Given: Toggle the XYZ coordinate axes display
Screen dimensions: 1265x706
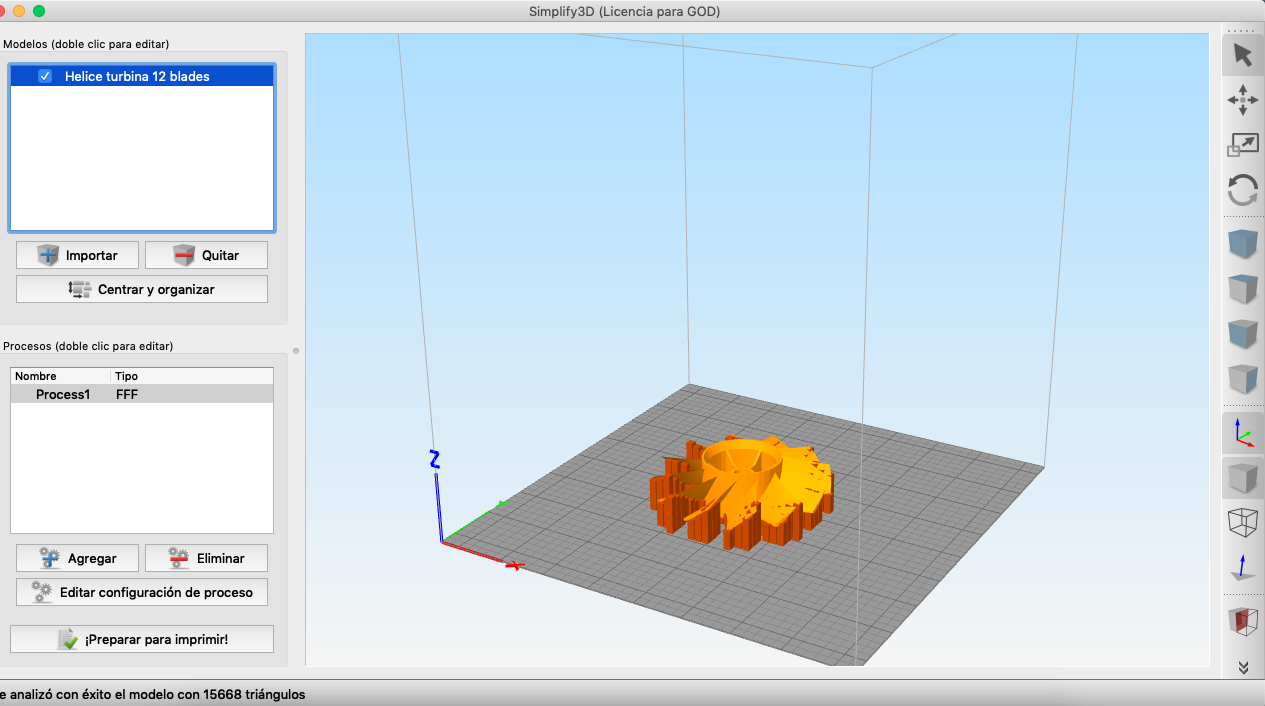Looking at the screenshot, I should pyautogui.click(x=1242, y=433).
